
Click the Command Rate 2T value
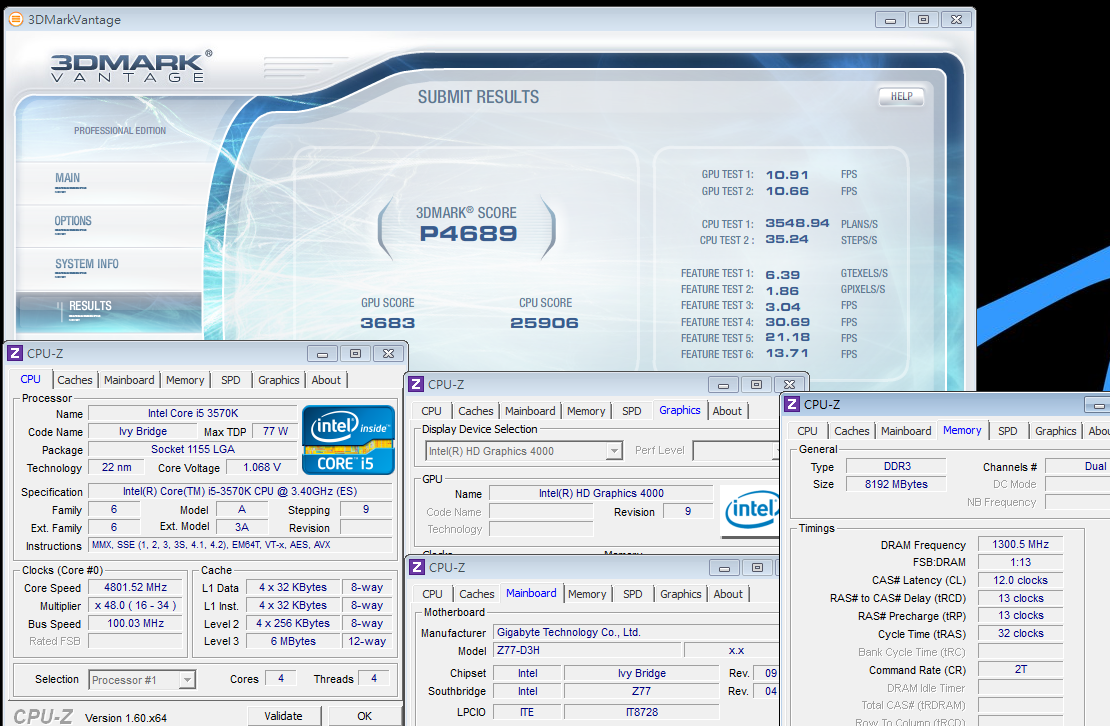click(x=1020, y=669)
